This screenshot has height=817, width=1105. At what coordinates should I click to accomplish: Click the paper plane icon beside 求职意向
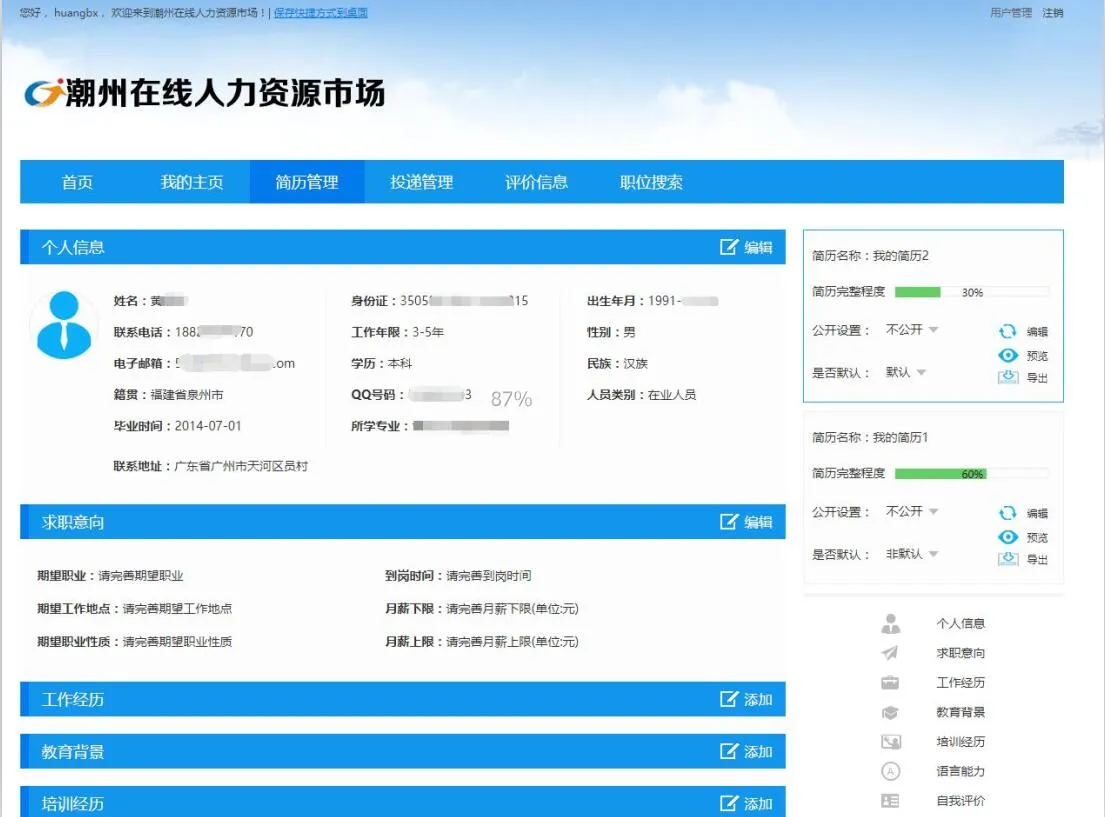click(890, 653)
